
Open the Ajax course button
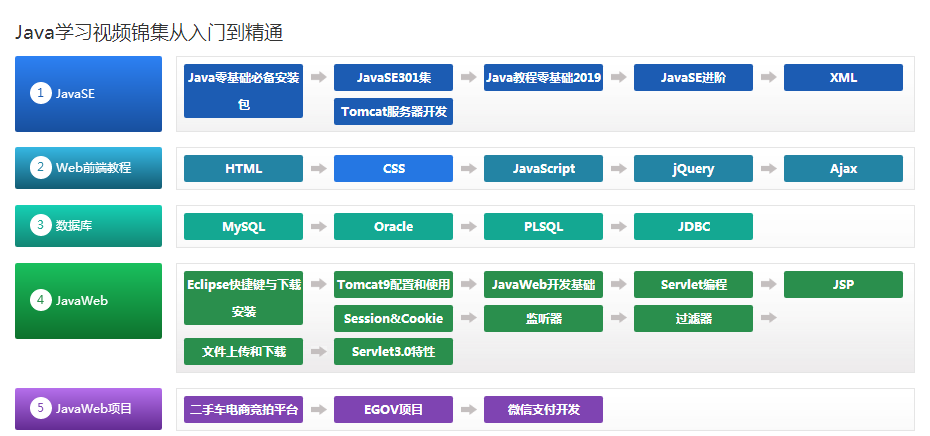pos(843,169)
